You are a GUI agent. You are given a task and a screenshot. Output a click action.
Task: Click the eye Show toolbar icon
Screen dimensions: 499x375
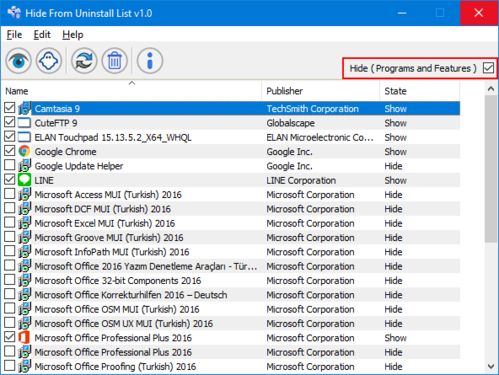point(18,61)
